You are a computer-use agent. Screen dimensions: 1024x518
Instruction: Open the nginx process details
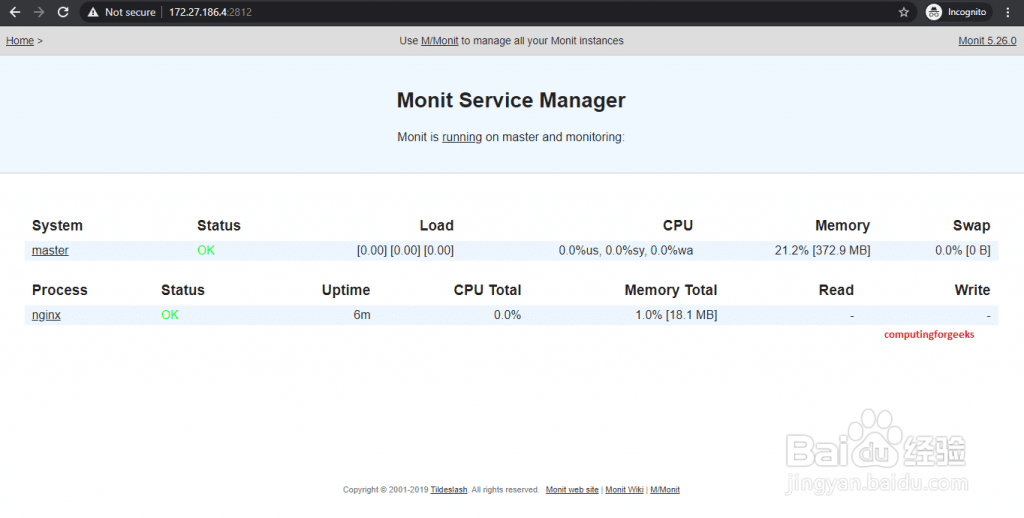click(x=46, y=315)
